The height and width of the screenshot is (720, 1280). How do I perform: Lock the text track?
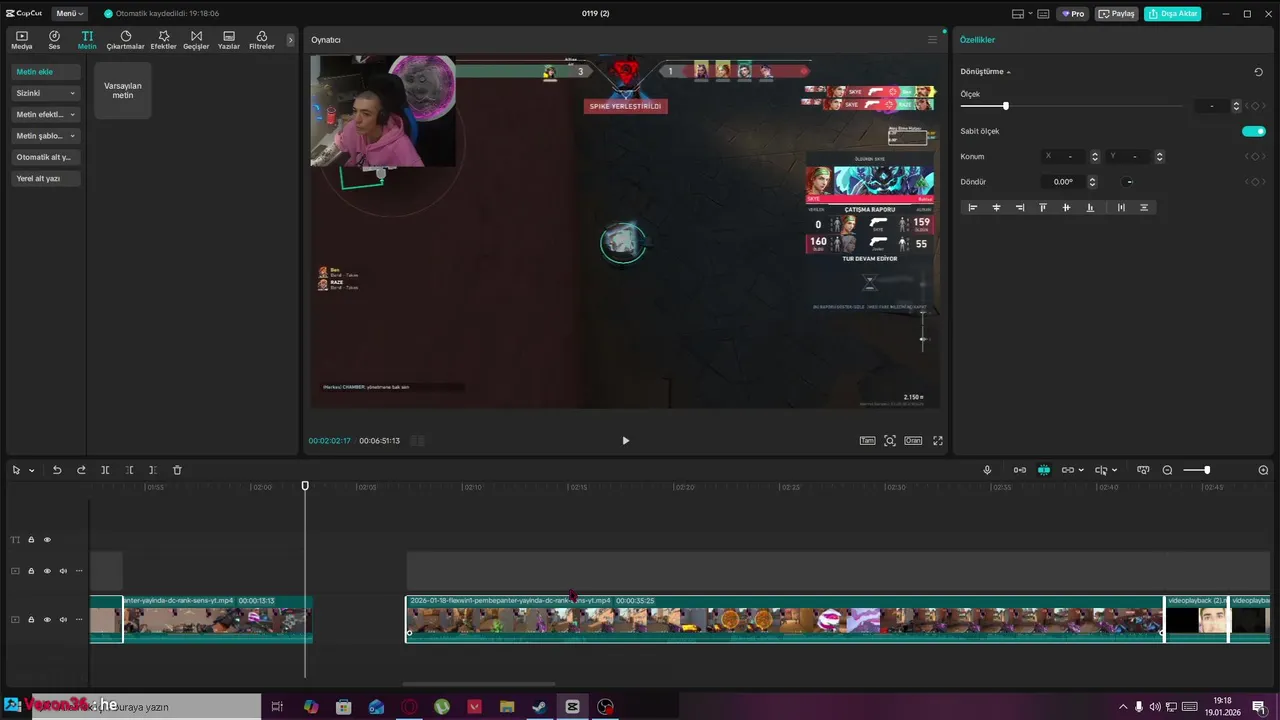[x=31, y=540]
